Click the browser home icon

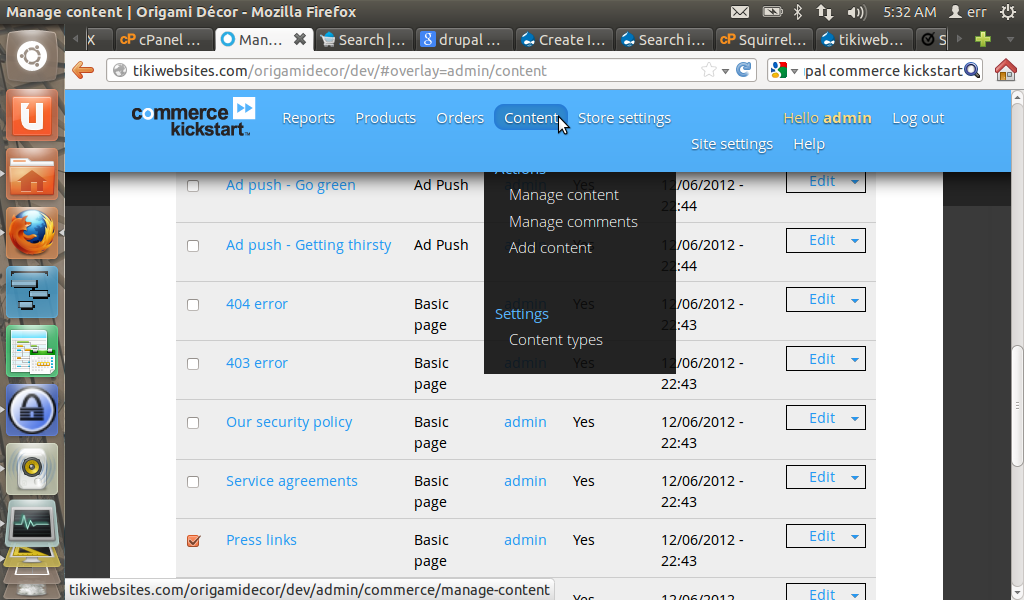pos(1005,71)
